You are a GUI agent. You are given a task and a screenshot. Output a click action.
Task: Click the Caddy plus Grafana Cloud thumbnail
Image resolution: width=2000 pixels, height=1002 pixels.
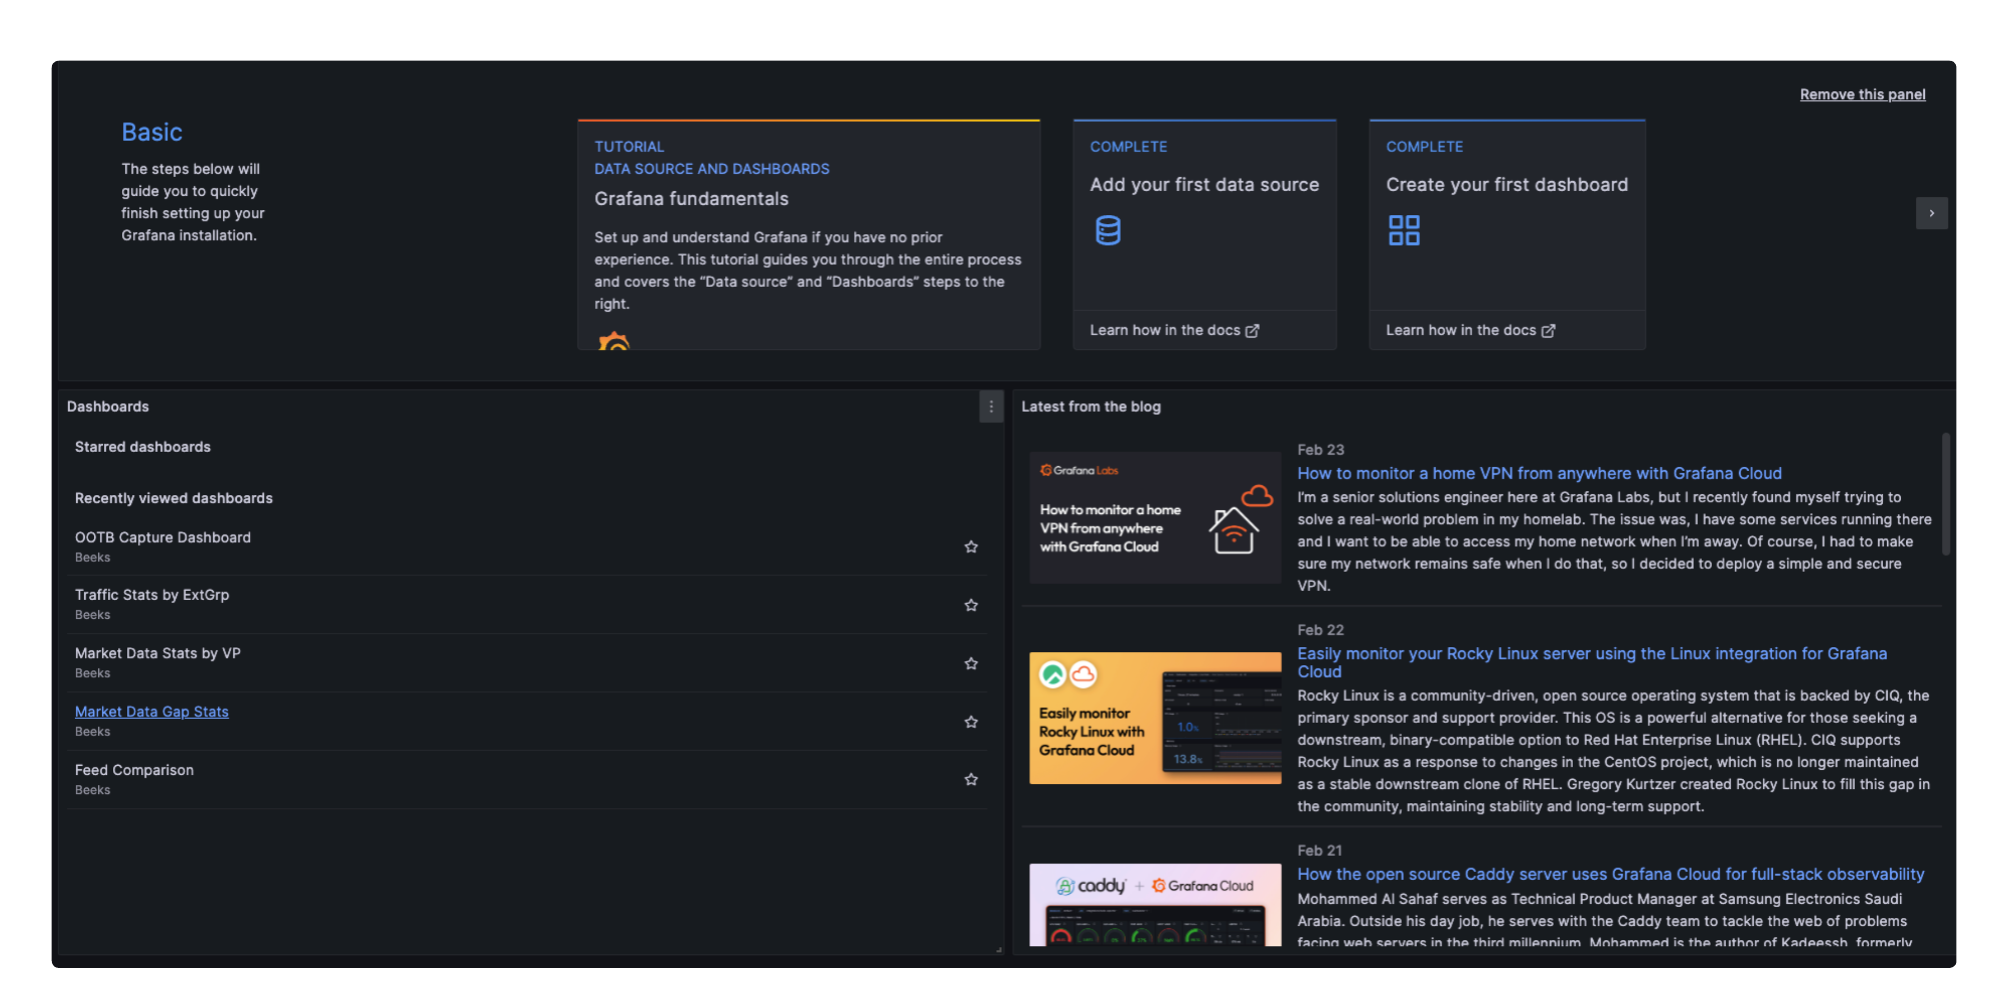tap(1155, 904)
